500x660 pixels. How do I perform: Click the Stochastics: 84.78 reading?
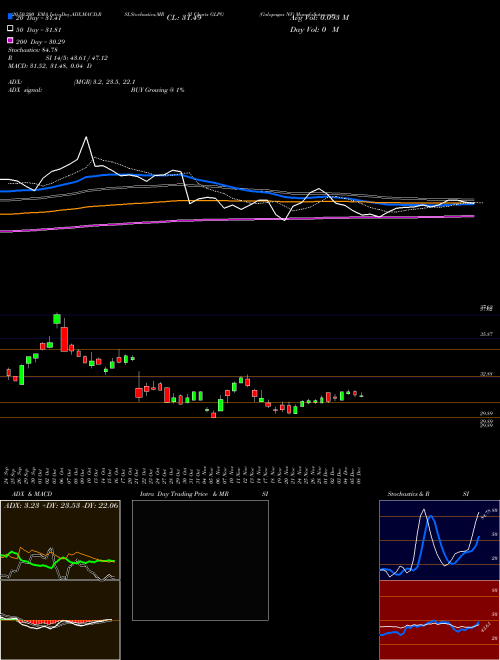pyautogui.click(x=33, y=50)
